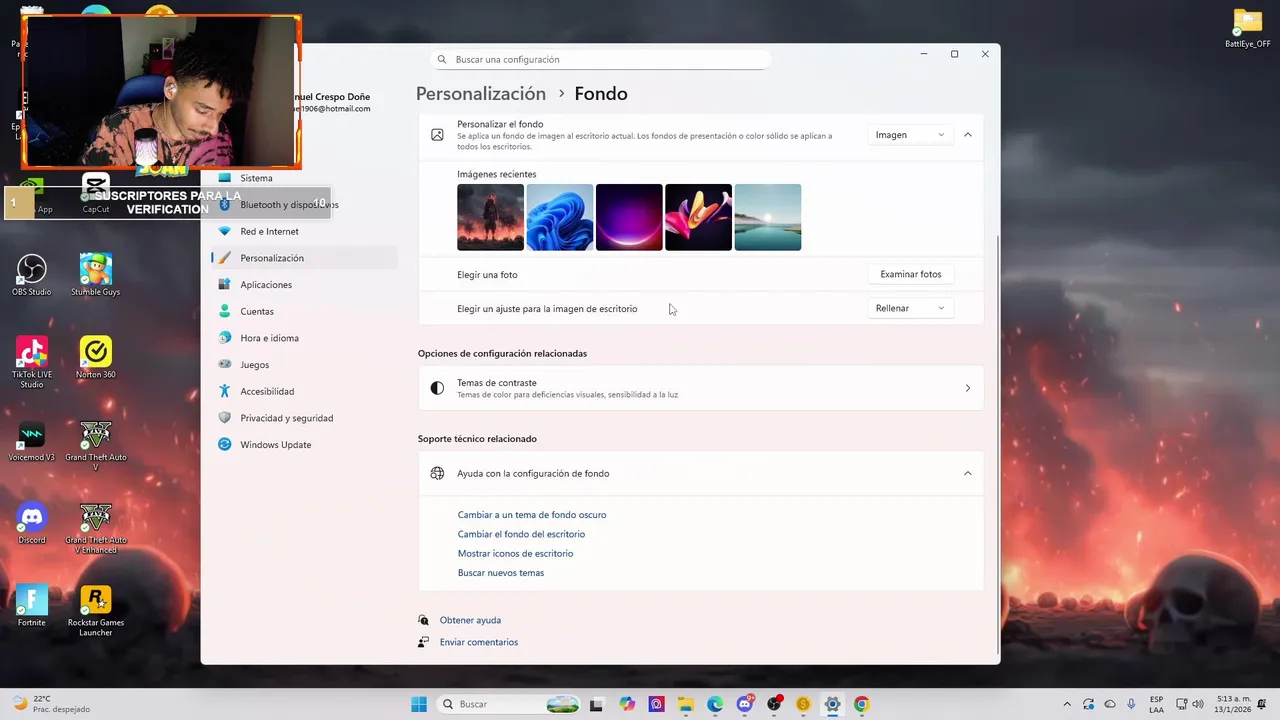Viewport: 1280px width, 720px height.
Task: Open Temas de contraste settings
Action: point(701,388)
